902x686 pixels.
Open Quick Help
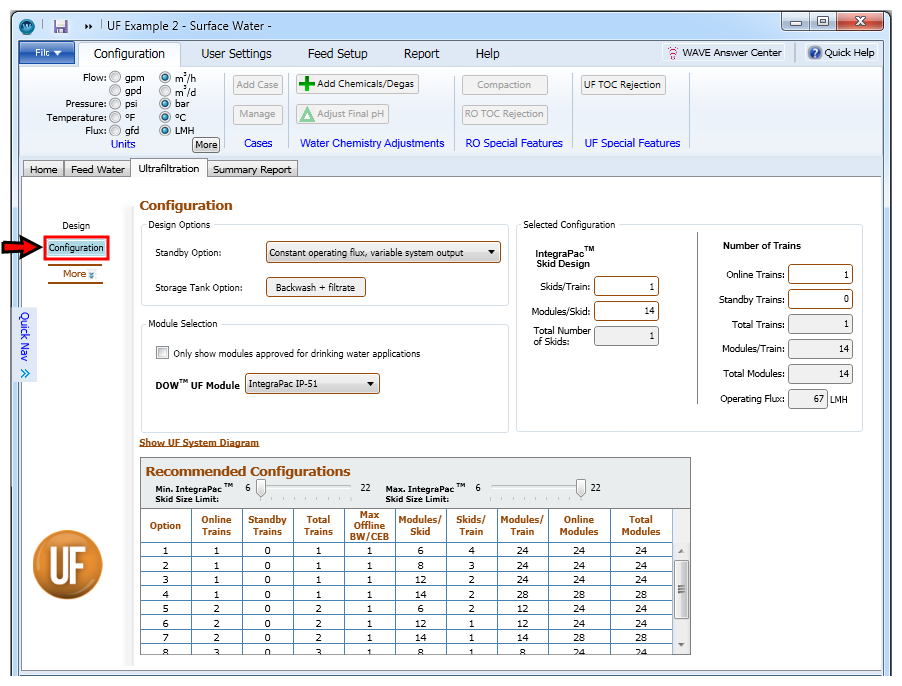(x=842, y=53)
